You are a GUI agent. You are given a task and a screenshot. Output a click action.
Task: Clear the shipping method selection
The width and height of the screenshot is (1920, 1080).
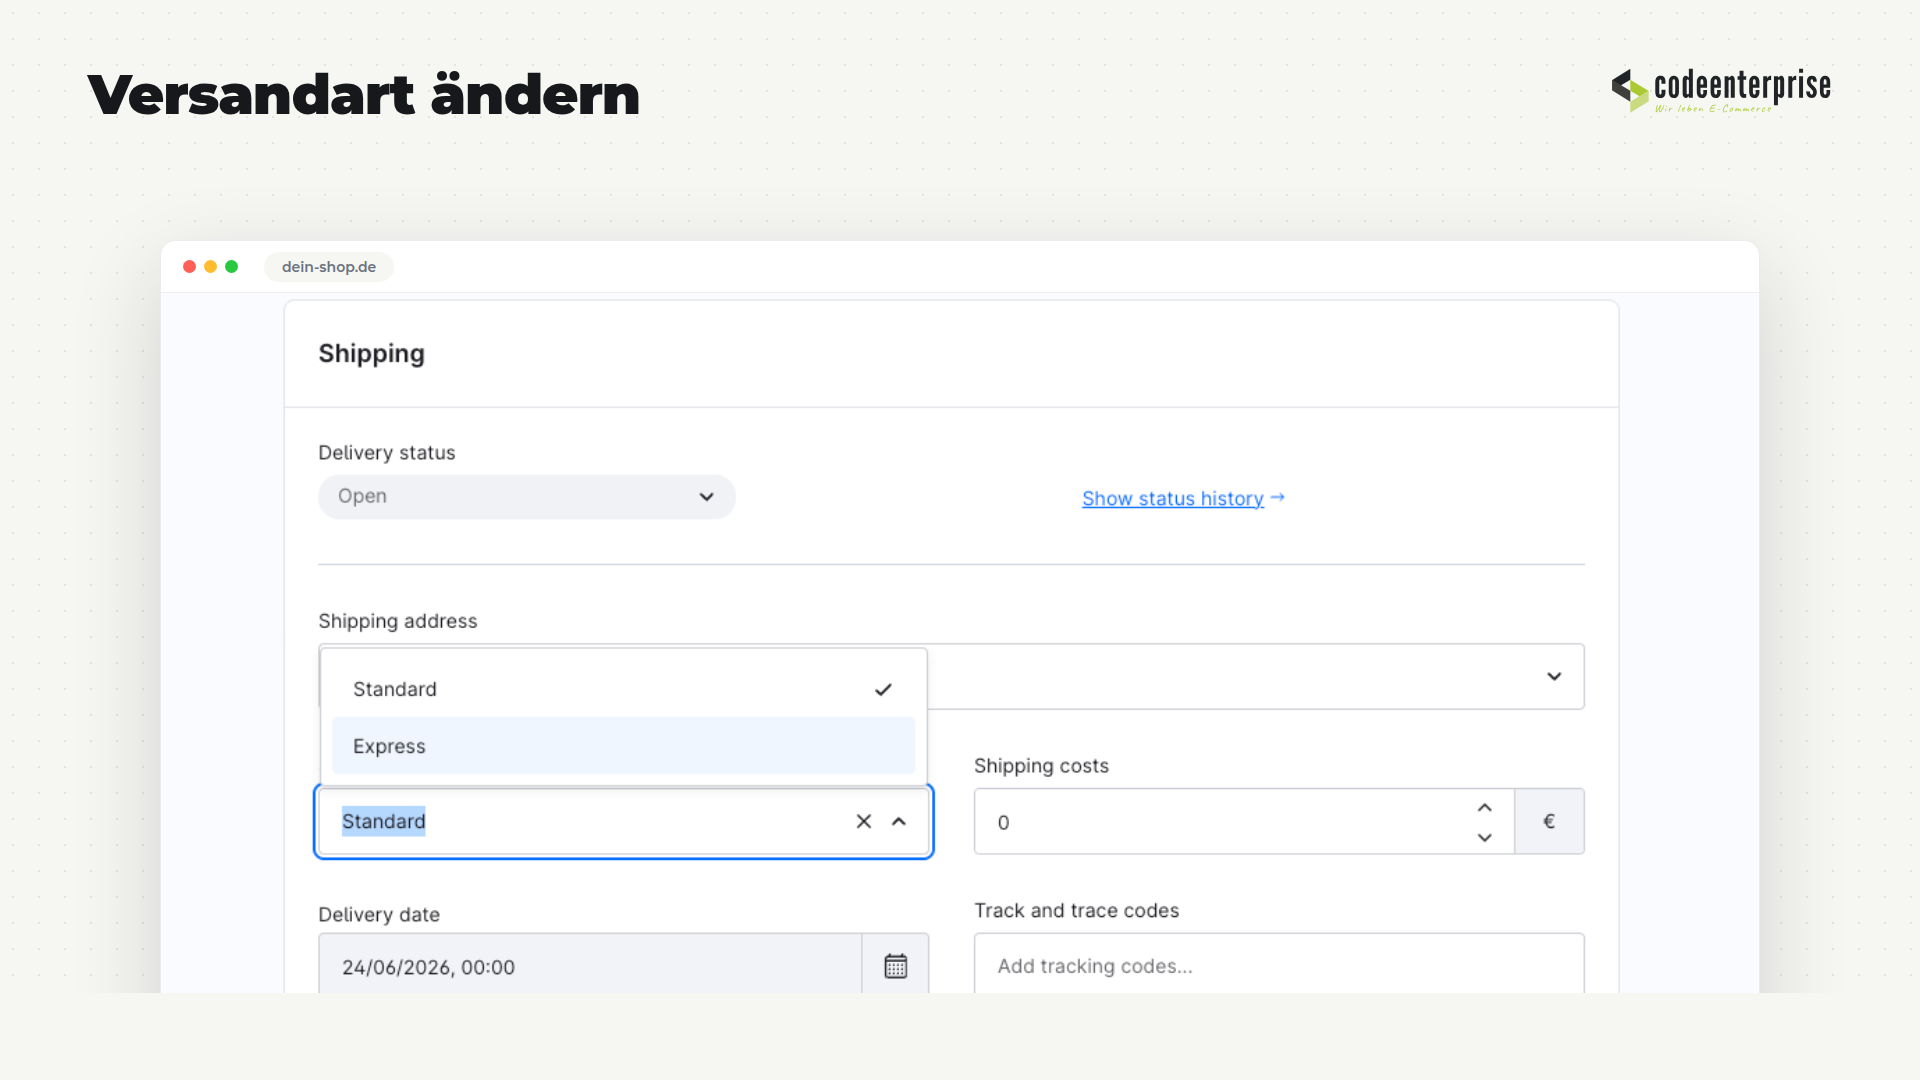864,821
